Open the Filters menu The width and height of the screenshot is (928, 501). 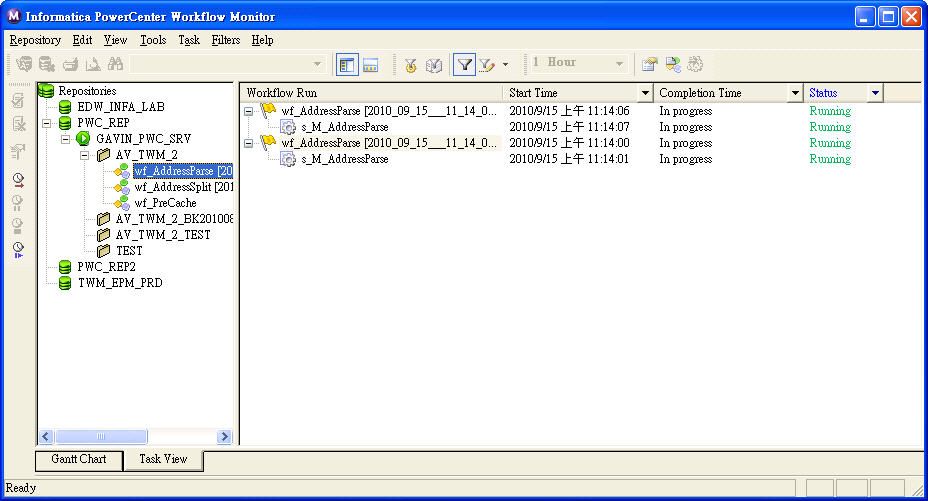tap(225, 40)
